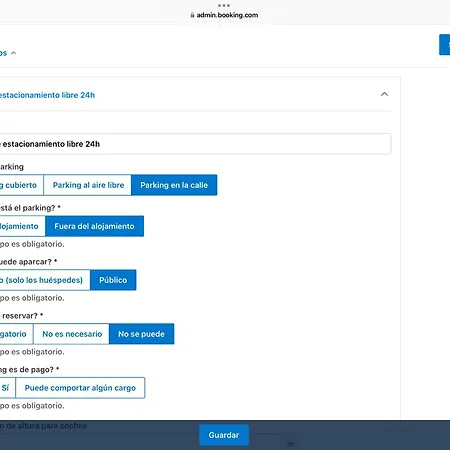The image size is (450, 450).
Task: Collapse the top-left section caret
Action: (13, 53)
